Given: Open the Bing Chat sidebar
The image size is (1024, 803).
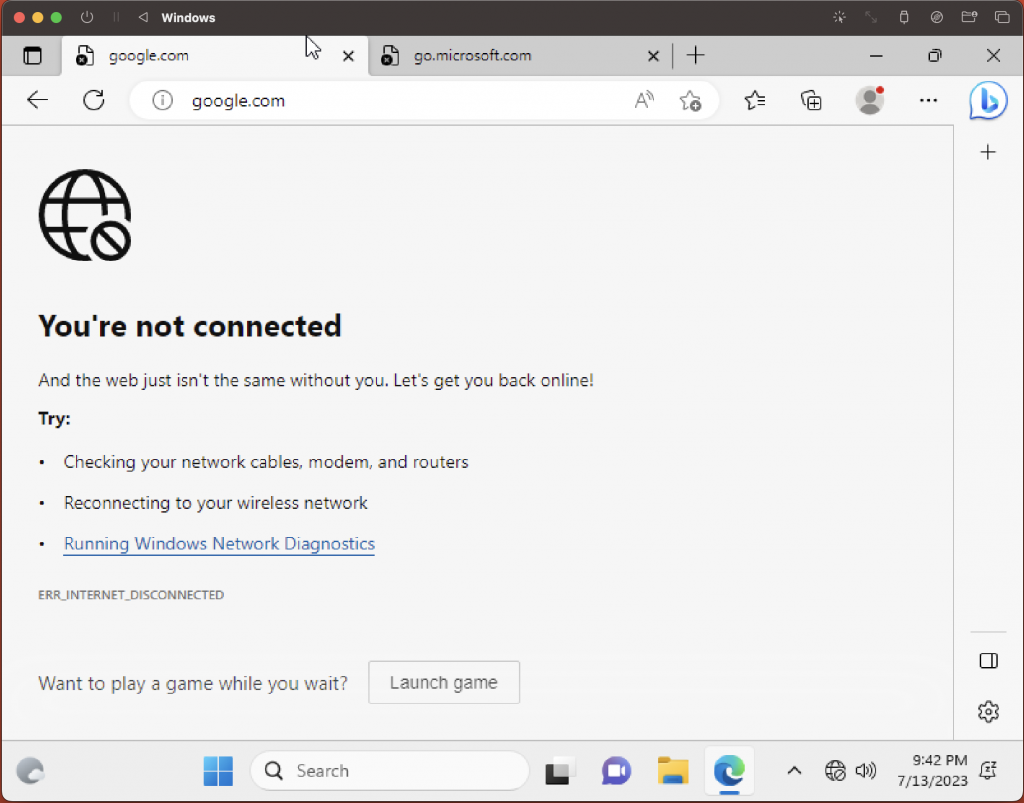Looking at the screenshot, I should (x=988, y=101).
